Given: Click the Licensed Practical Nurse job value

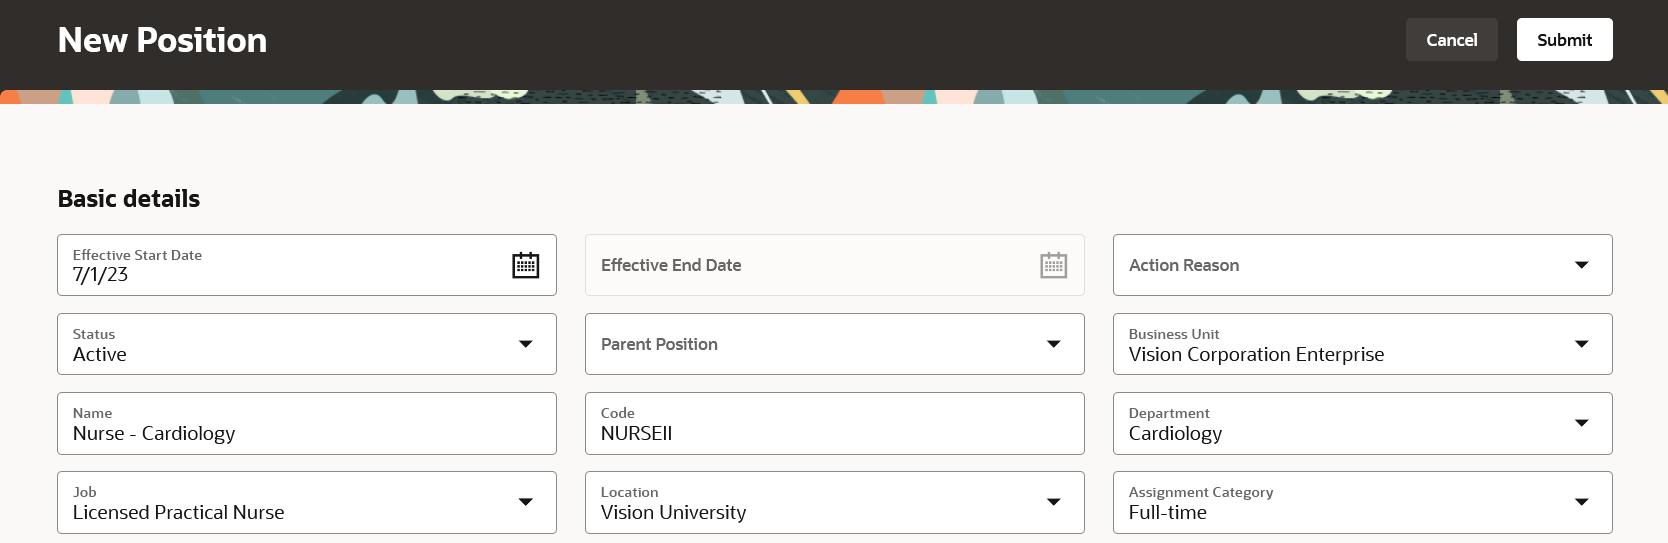Looking at the screenshot, I should point(178,513).
